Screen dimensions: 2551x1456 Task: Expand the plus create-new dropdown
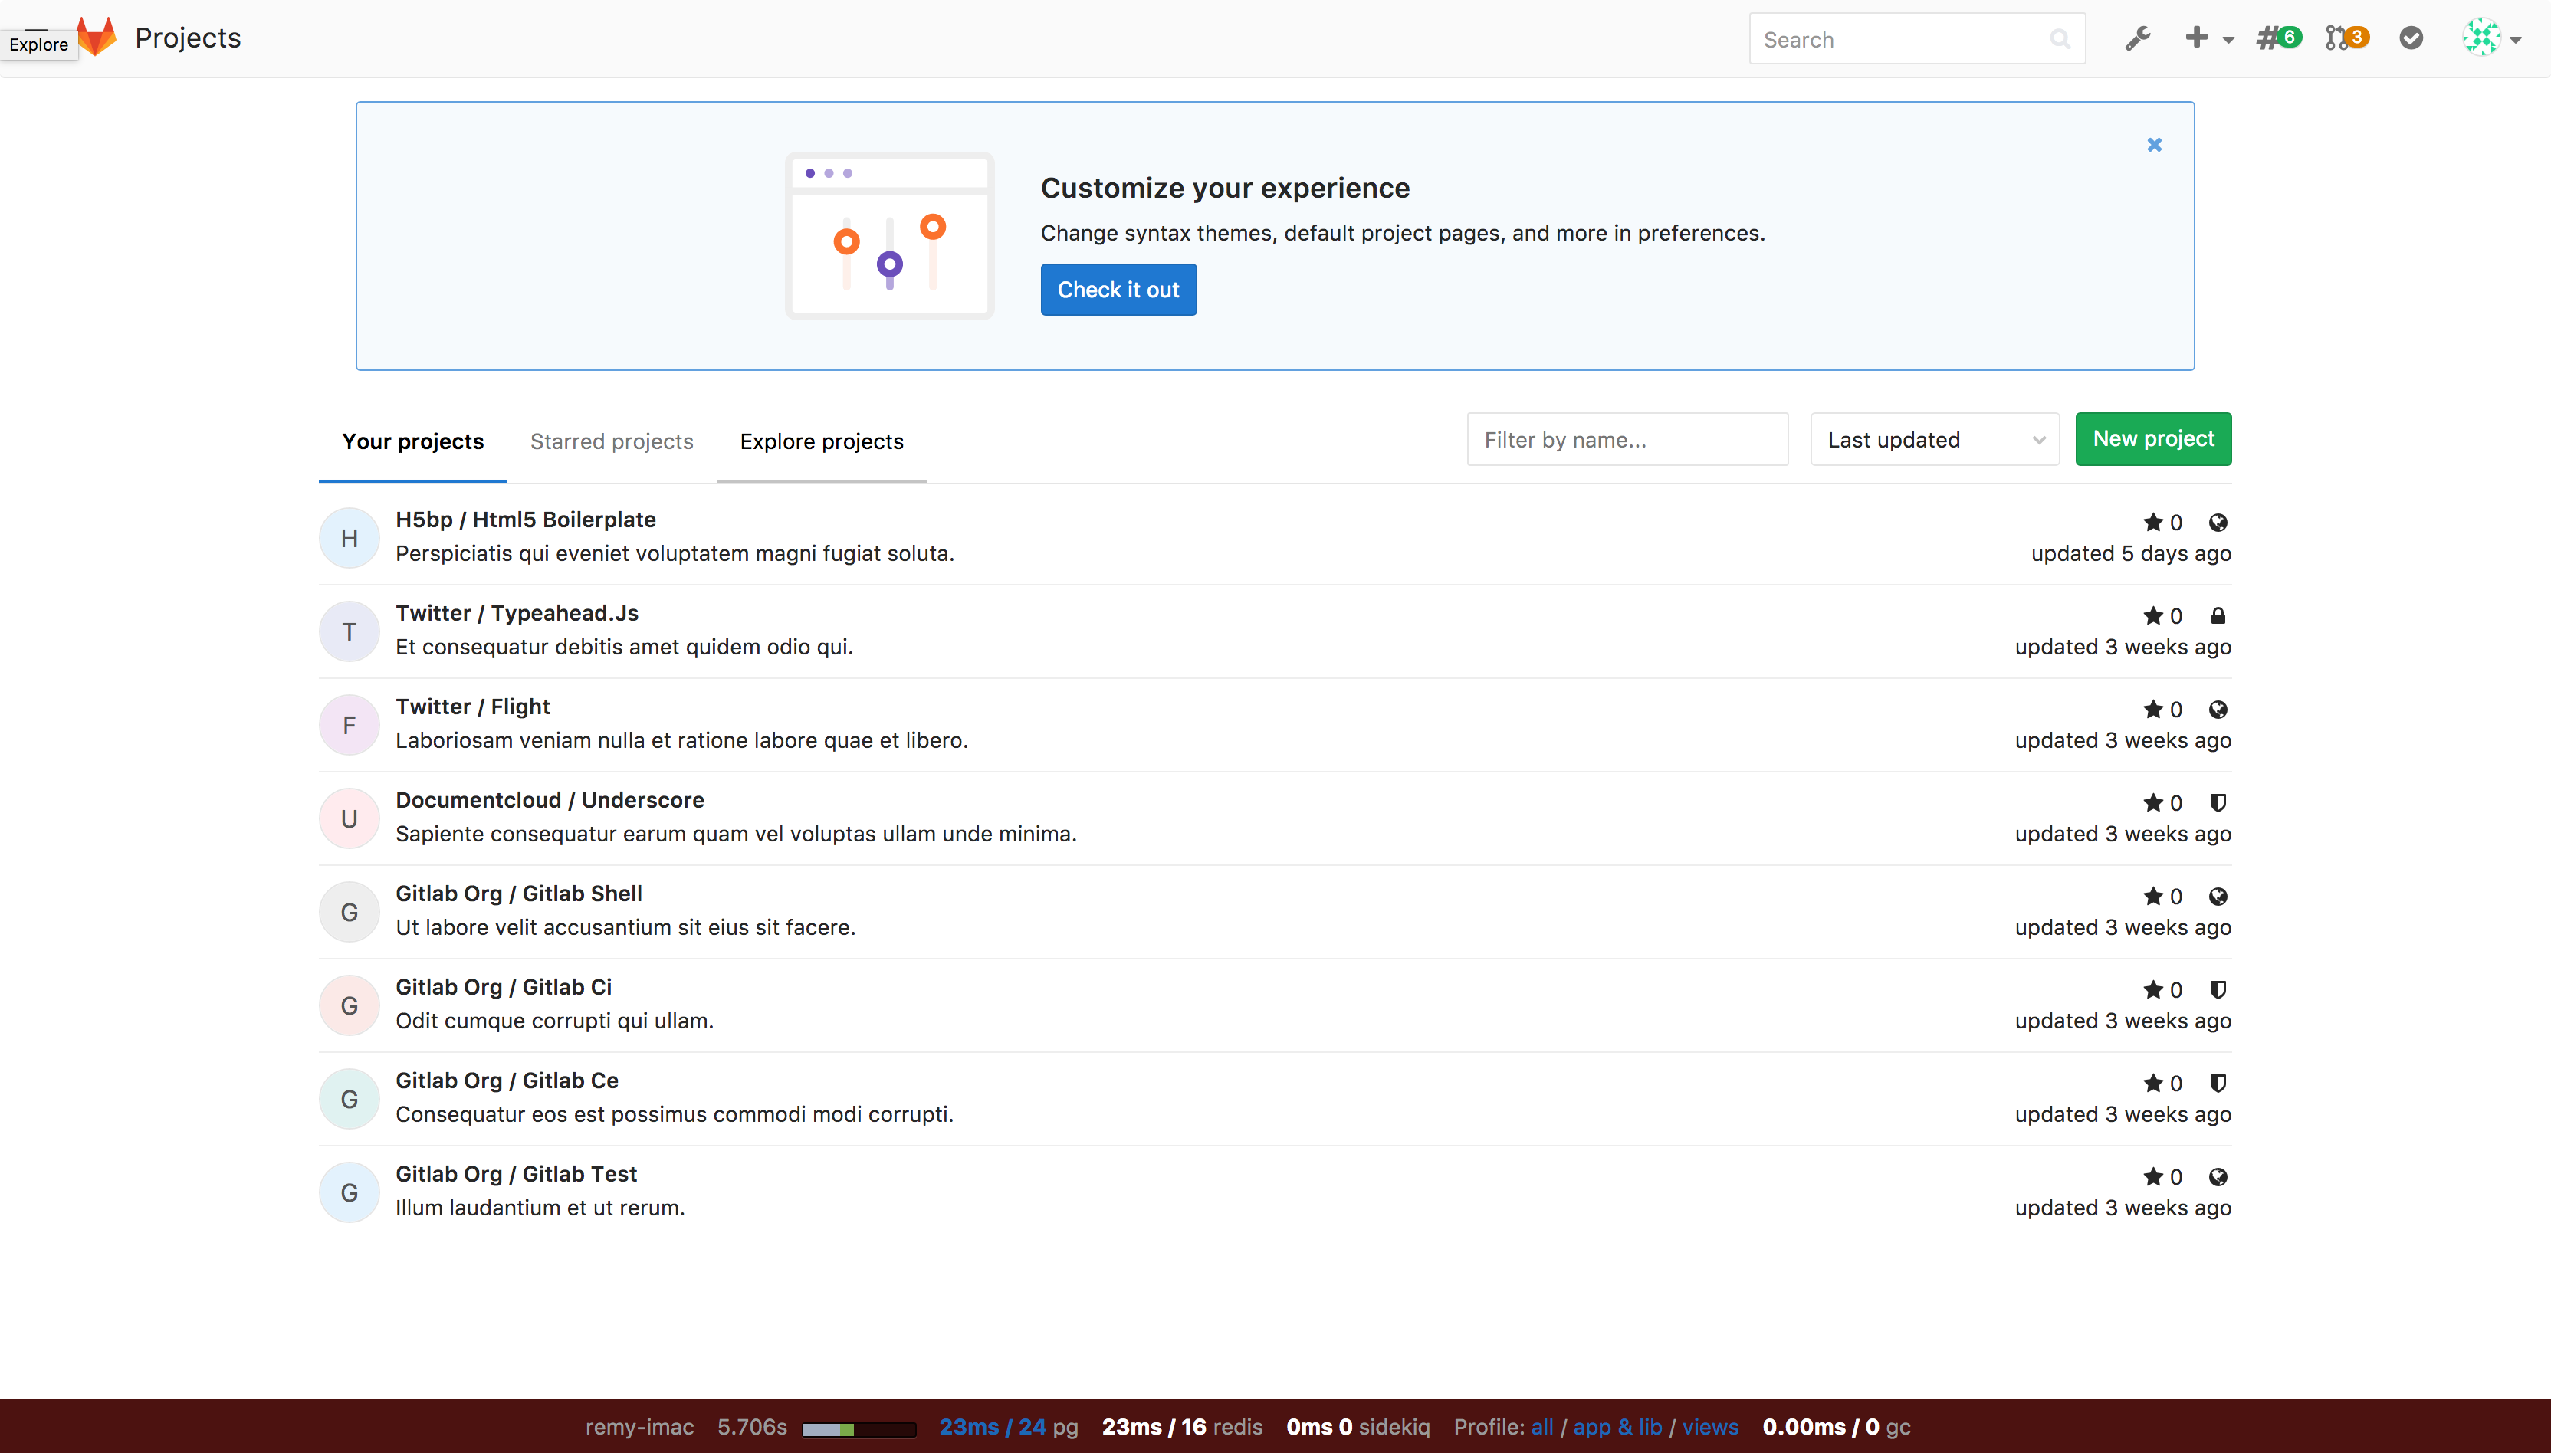point(2207,38)
